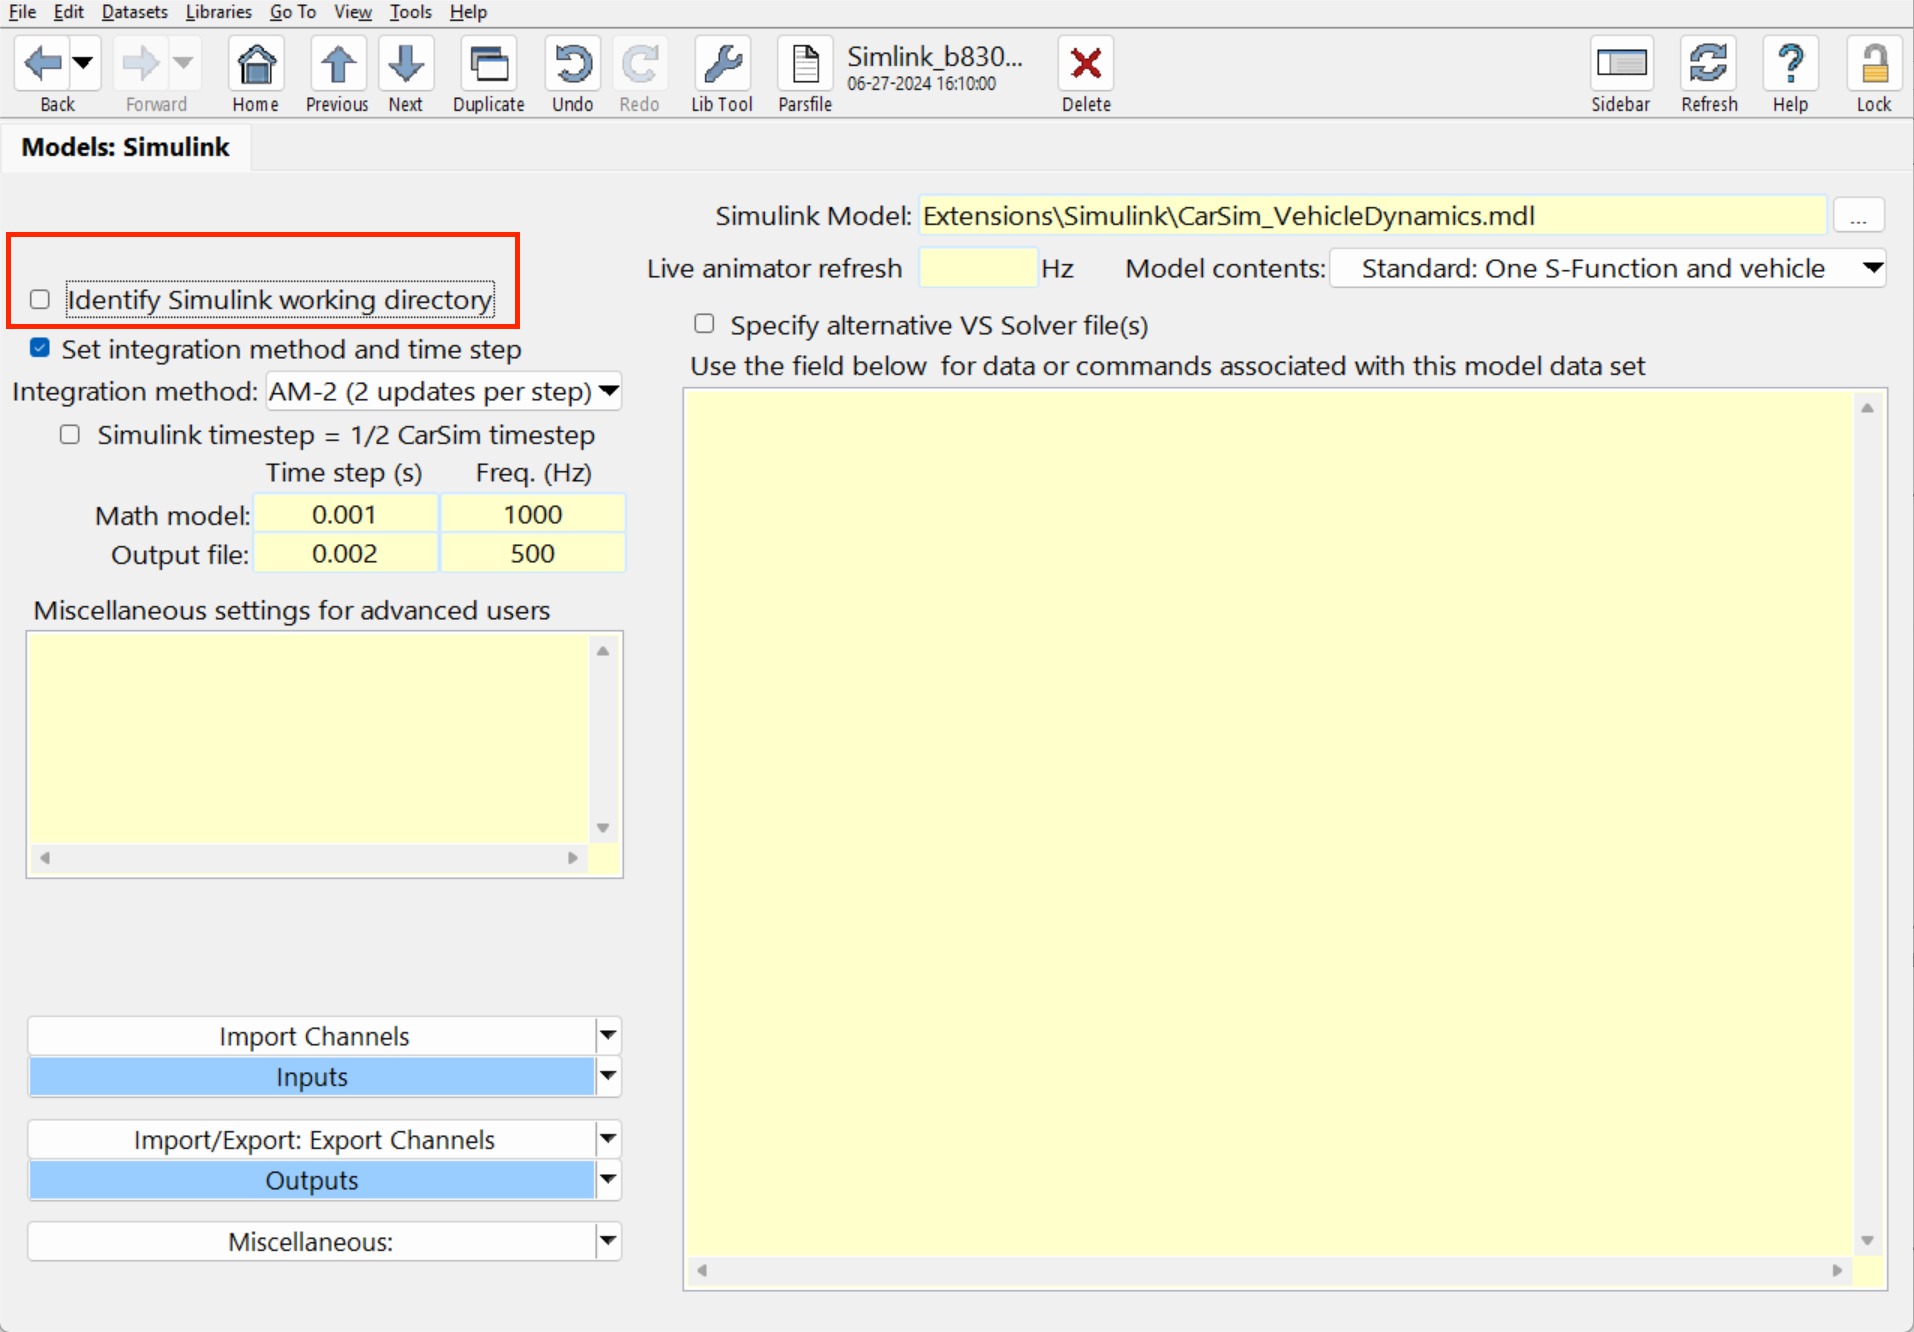The height and width of the screenshot is (1332, 1914).
Task: Expand the Export Channels dropdown arrow
Action: click(x=608, y=1139)
